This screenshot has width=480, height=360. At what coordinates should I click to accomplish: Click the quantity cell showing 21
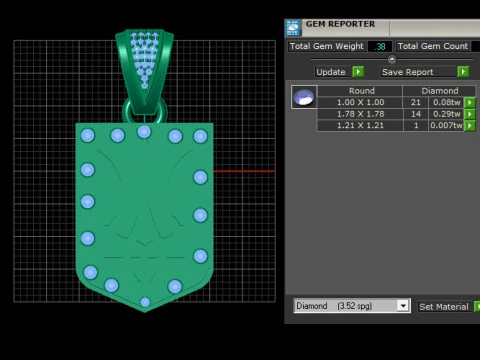[x=415, y=102]
